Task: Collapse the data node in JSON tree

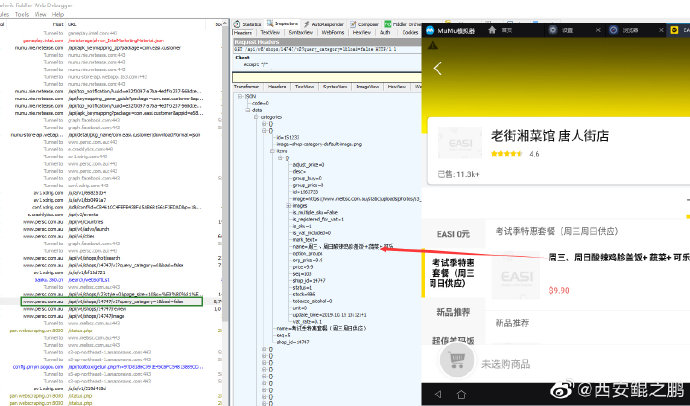Action: (248, 110)
